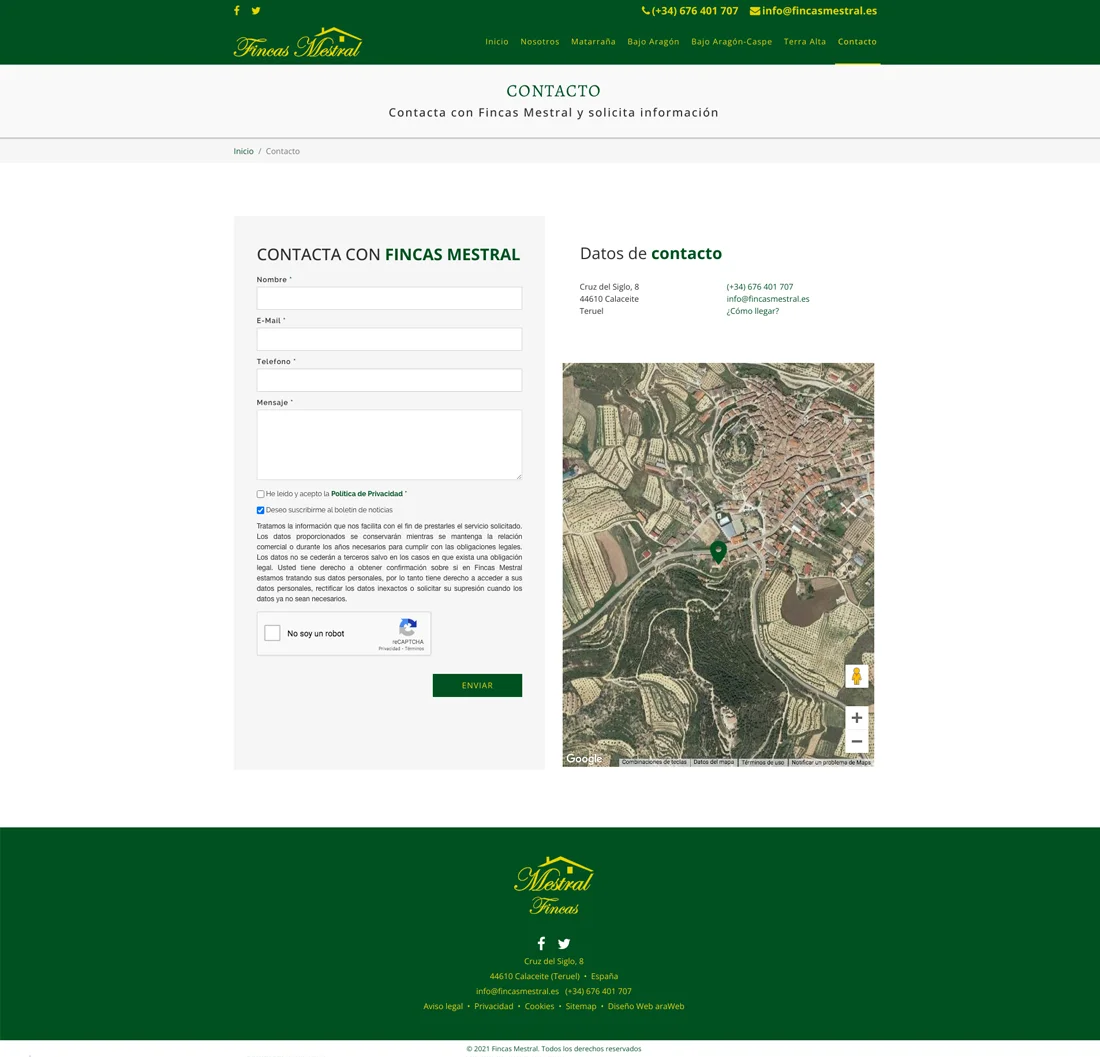The height and width of the screenshot is (1057, 1100).
Task: Zoom out the map with minus button
Action: 857,741
